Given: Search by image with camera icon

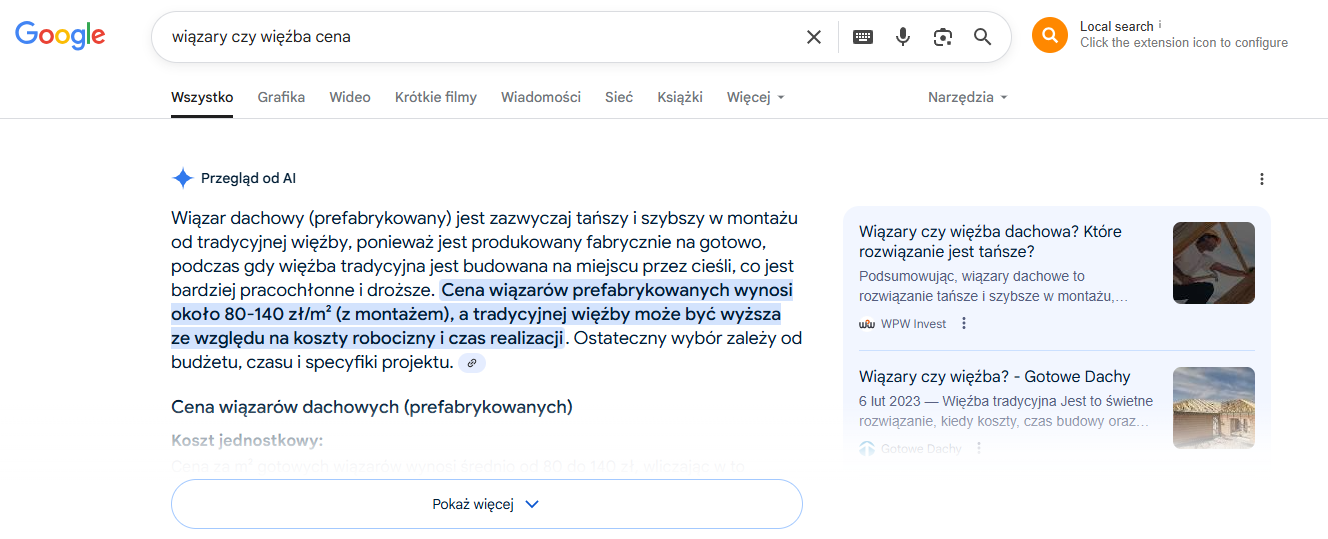Looking at the screenshot, I should 943,37.
